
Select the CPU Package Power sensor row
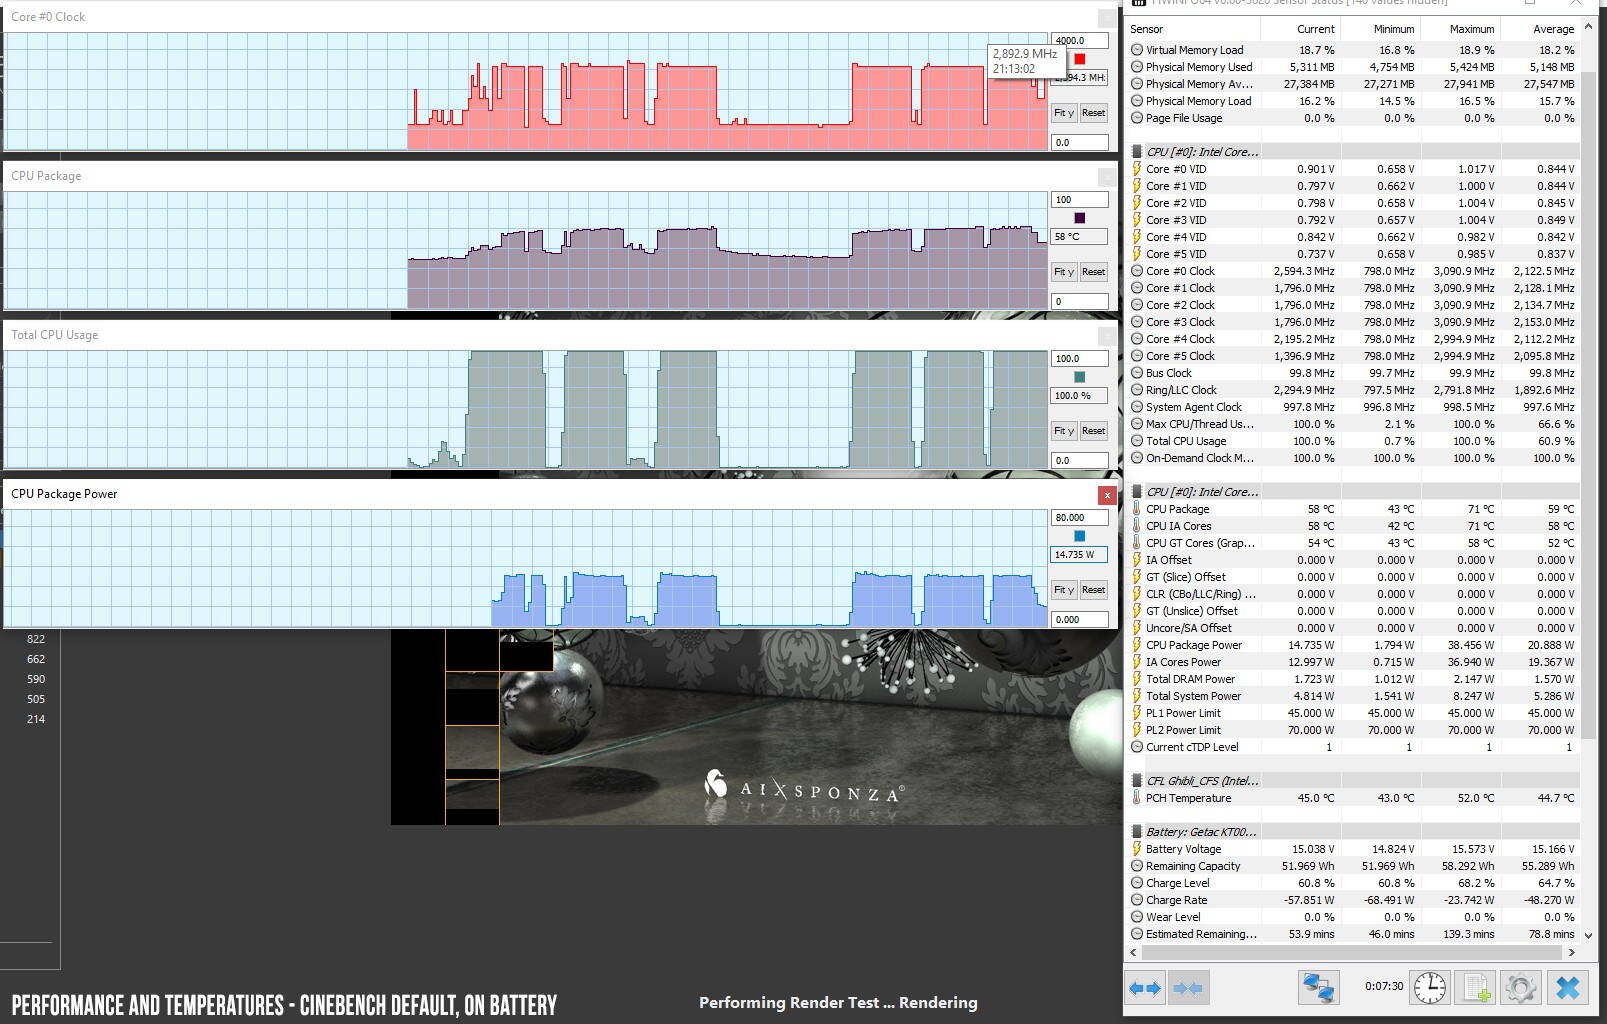(x=1352, y=645)
